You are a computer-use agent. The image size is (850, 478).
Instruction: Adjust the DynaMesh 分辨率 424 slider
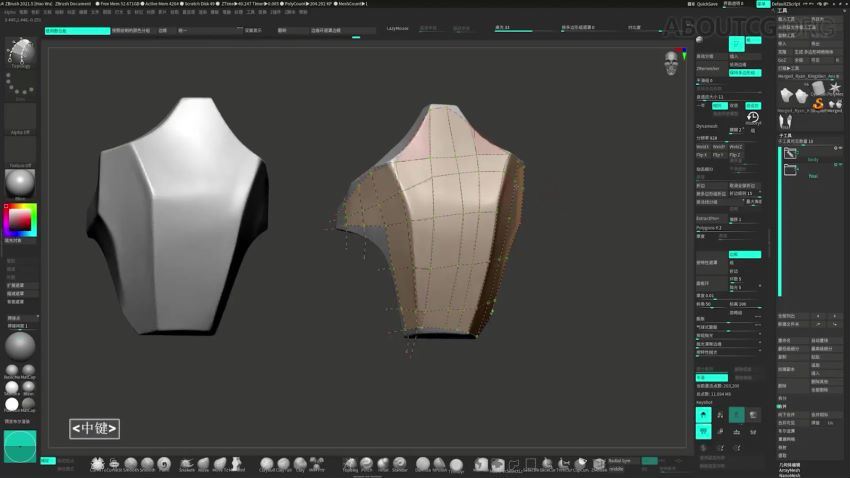pos(728,139)
